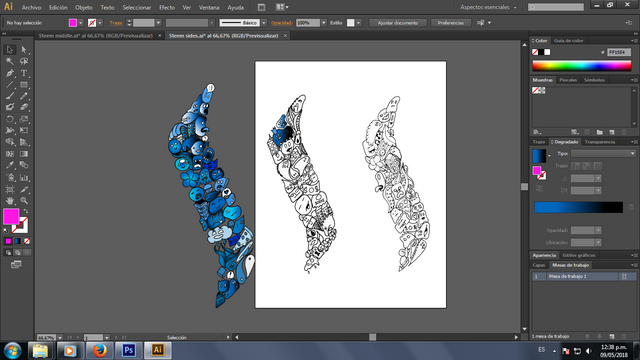Open the Básico brush definition dropdown
Viewport: 640px width, 360px height.
click(264, 23)
